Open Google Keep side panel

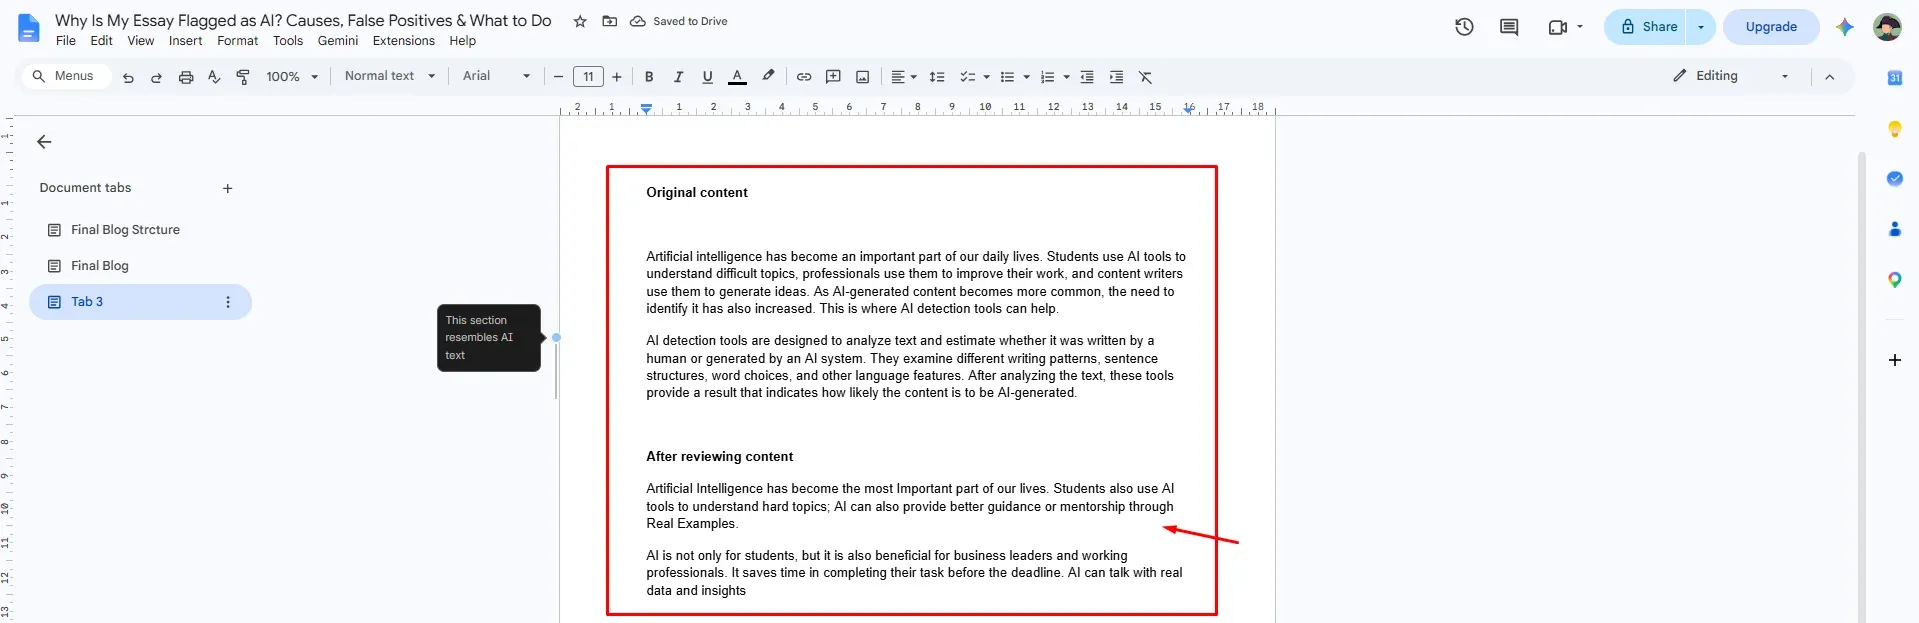pyautogui.click(x=1894, y=129)
